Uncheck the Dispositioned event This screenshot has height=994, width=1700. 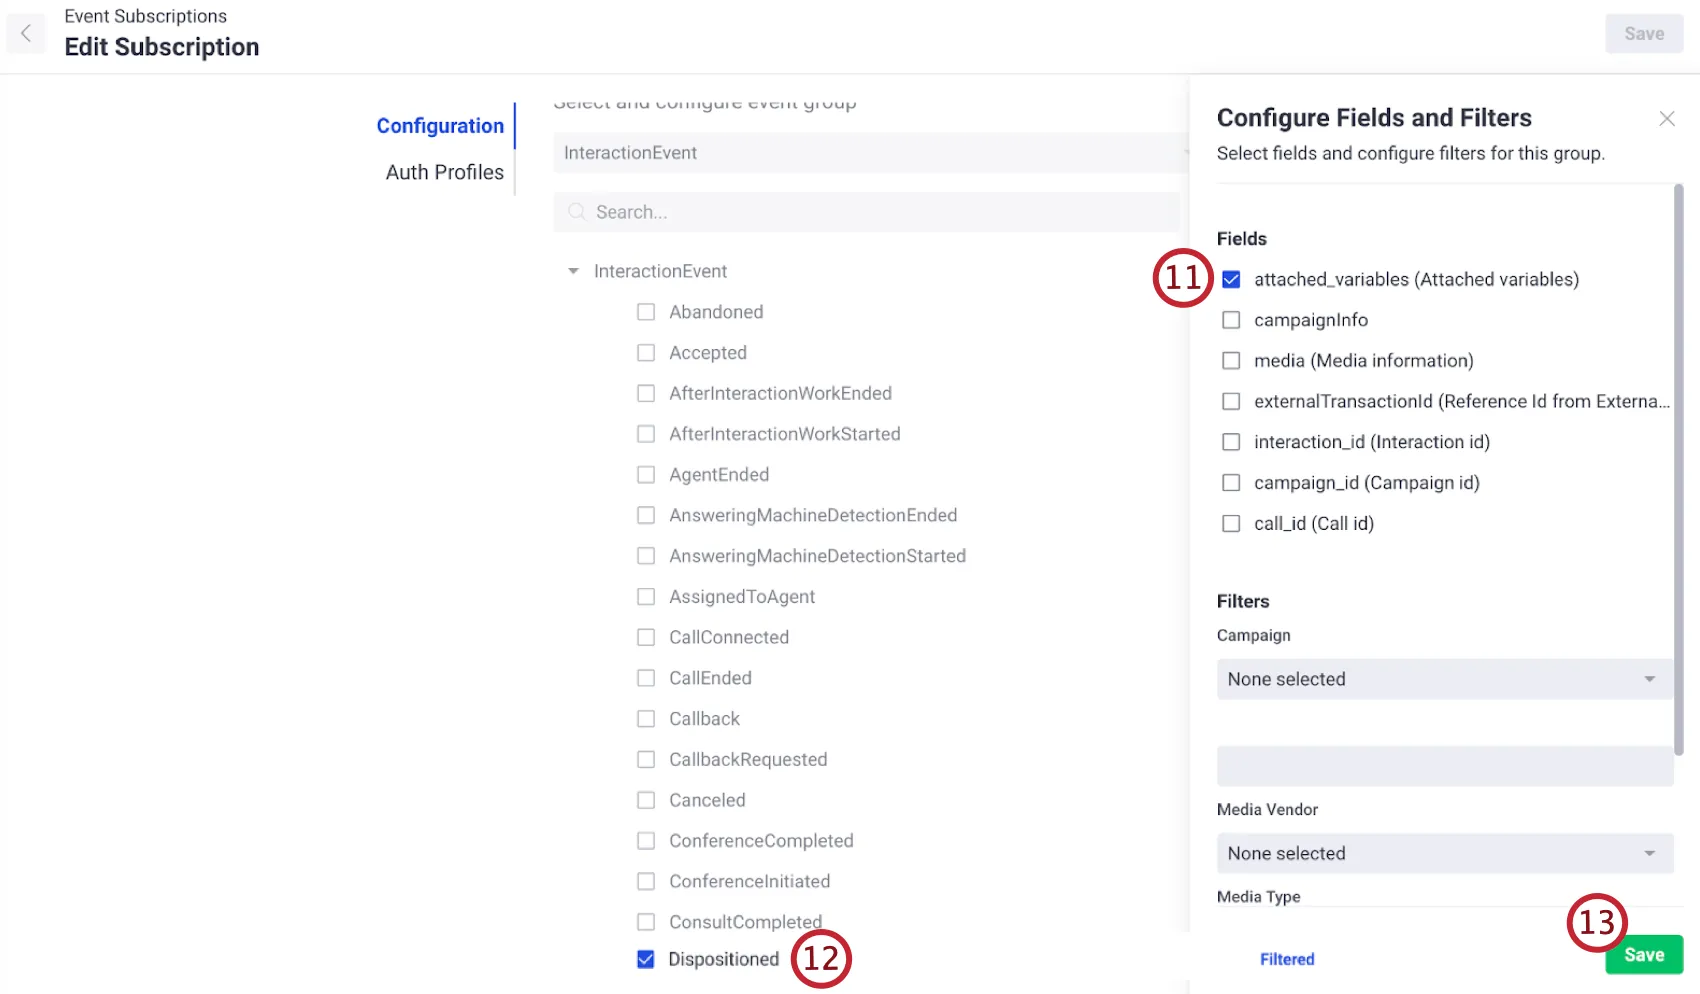click(x=646, y=959)
